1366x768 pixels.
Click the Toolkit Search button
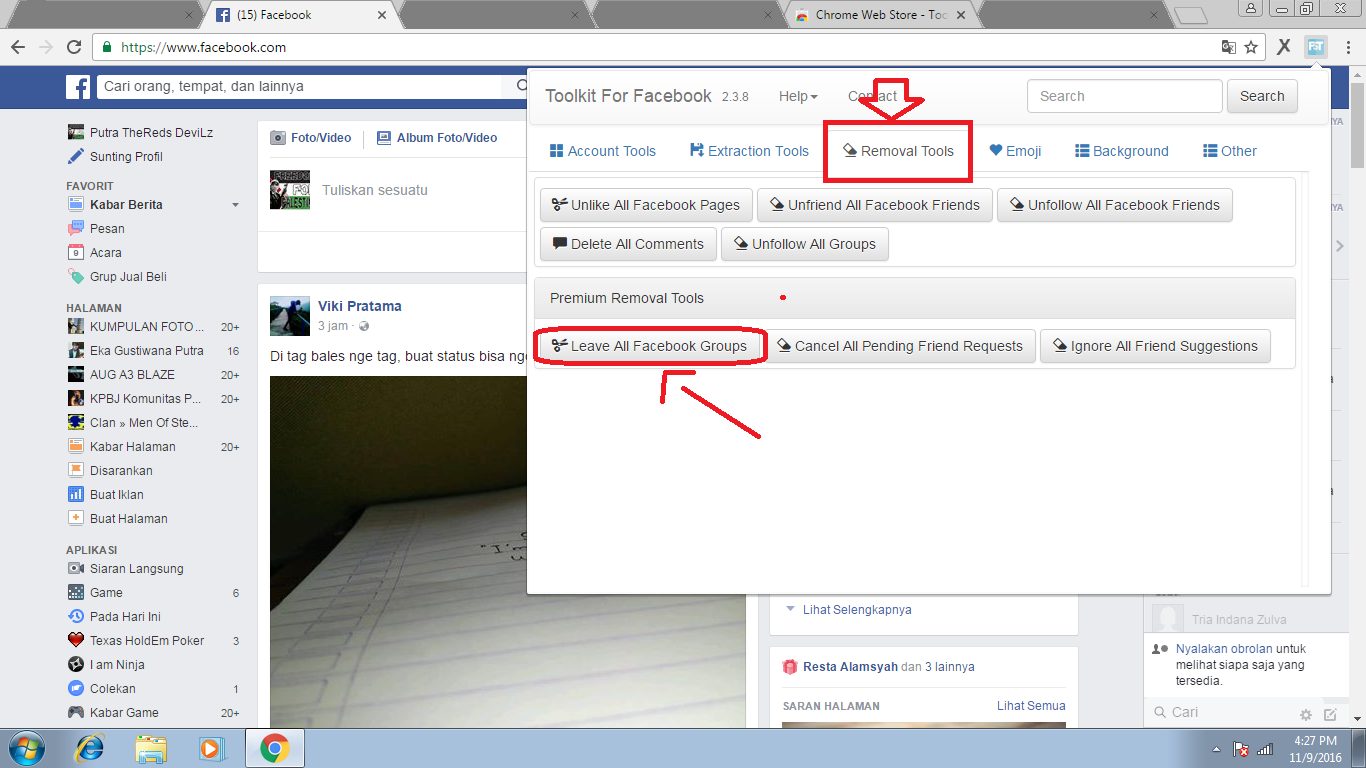click(1262, 96)
